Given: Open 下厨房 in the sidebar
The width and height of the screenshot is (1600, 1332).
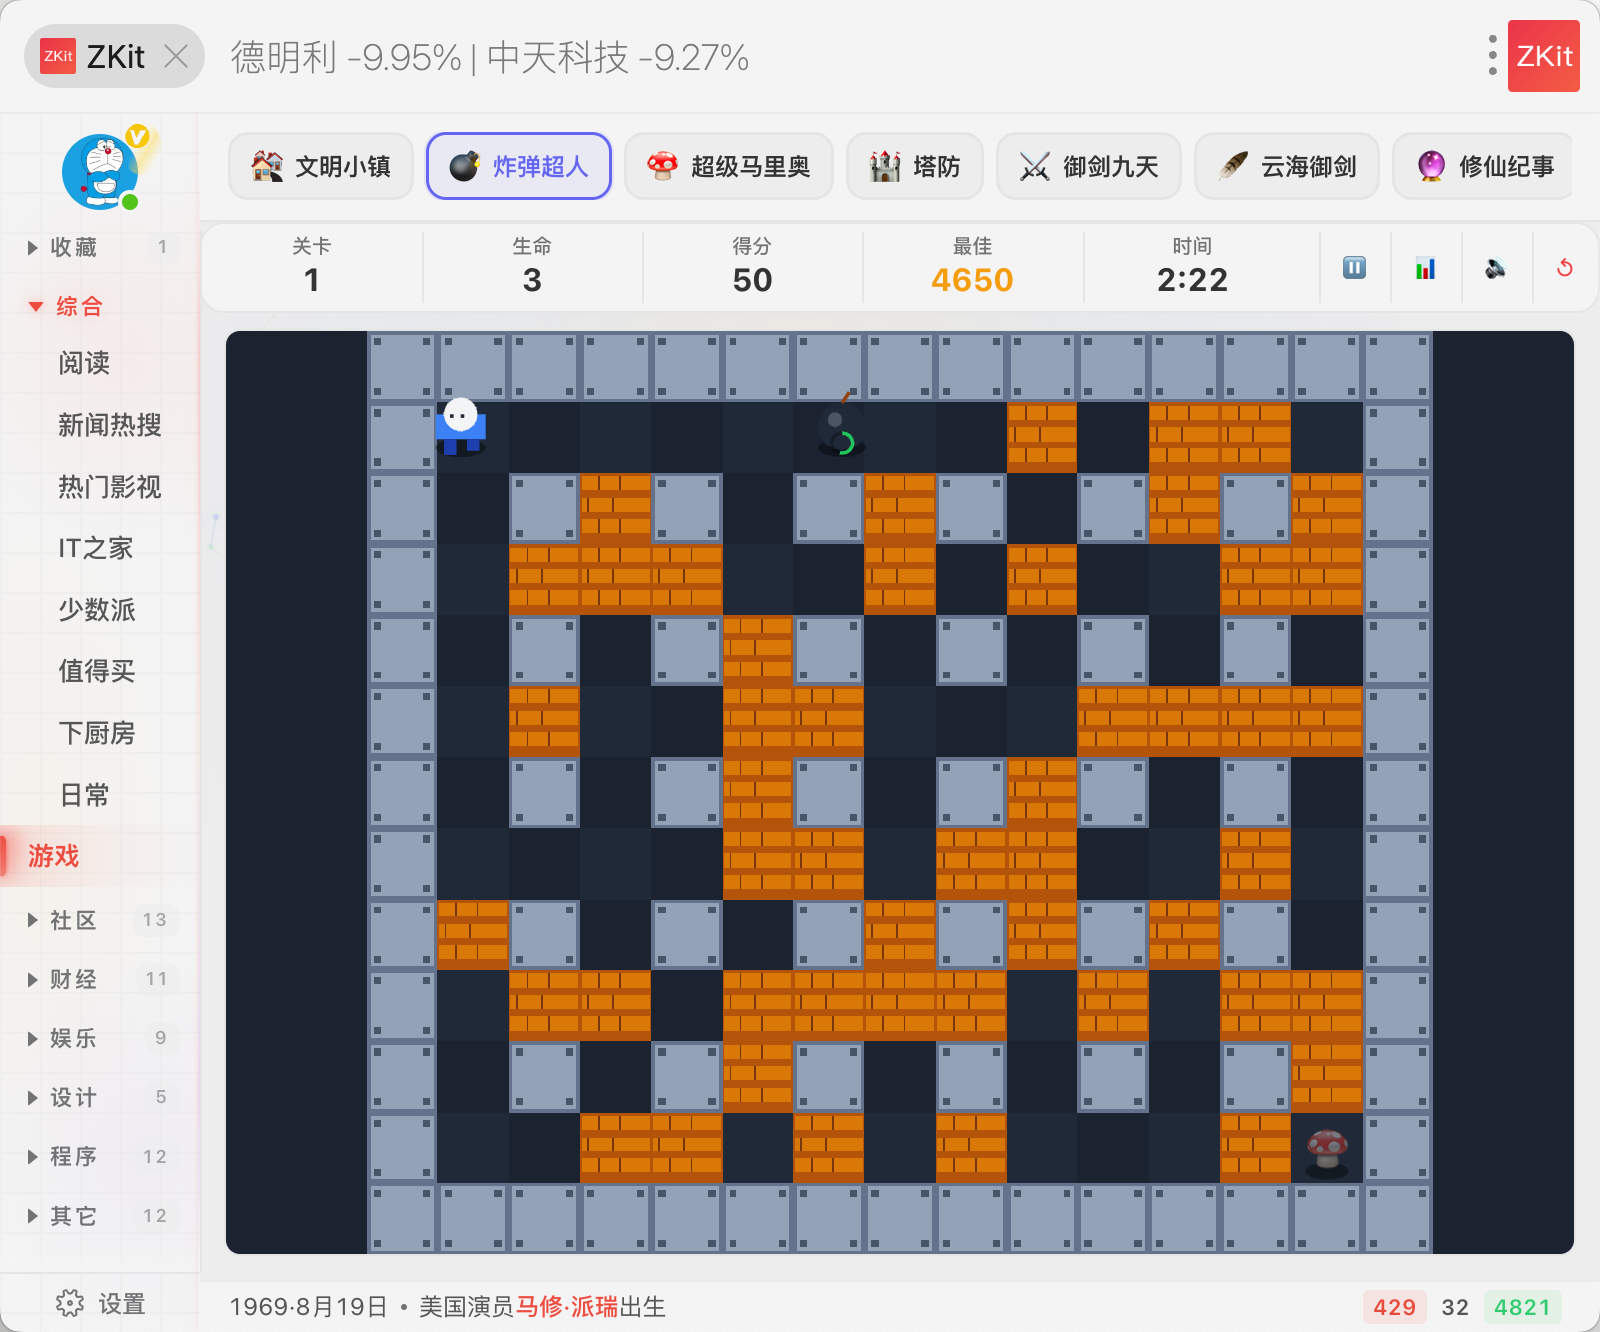Looking at the screenshot, I should coord(97,733).
